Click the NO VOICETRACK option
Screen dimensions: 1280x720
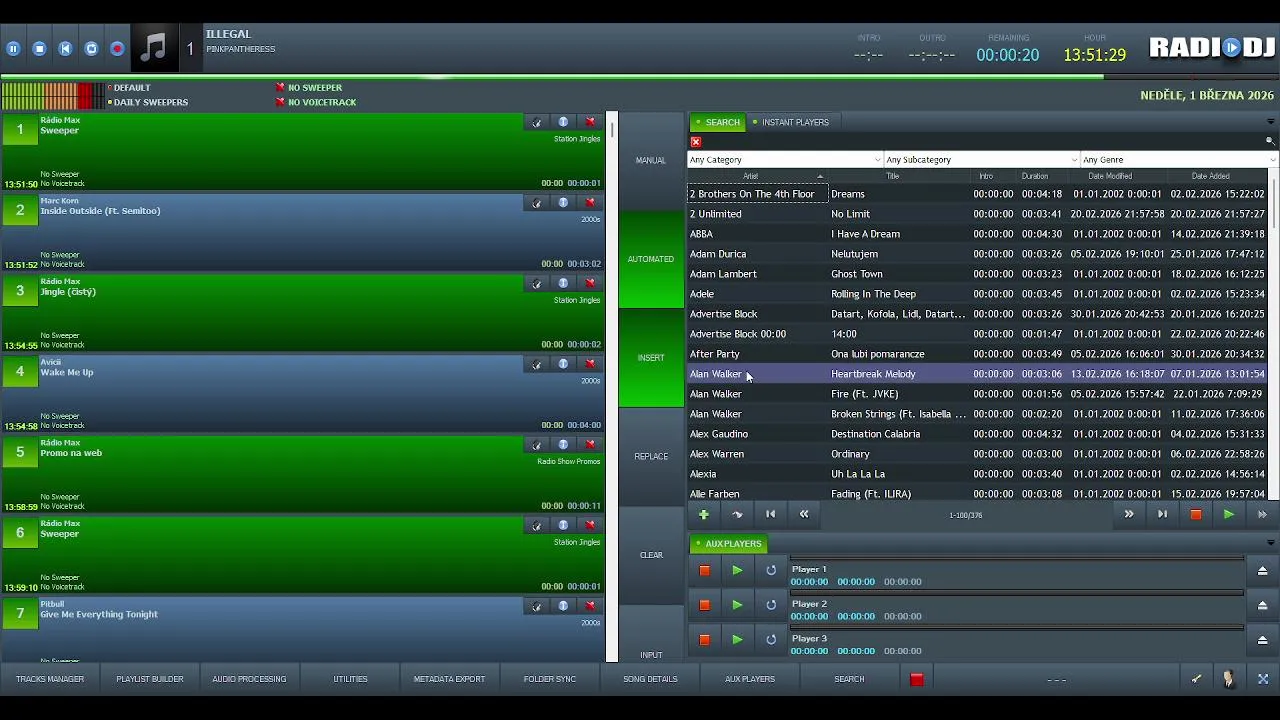tap(316, 102)
